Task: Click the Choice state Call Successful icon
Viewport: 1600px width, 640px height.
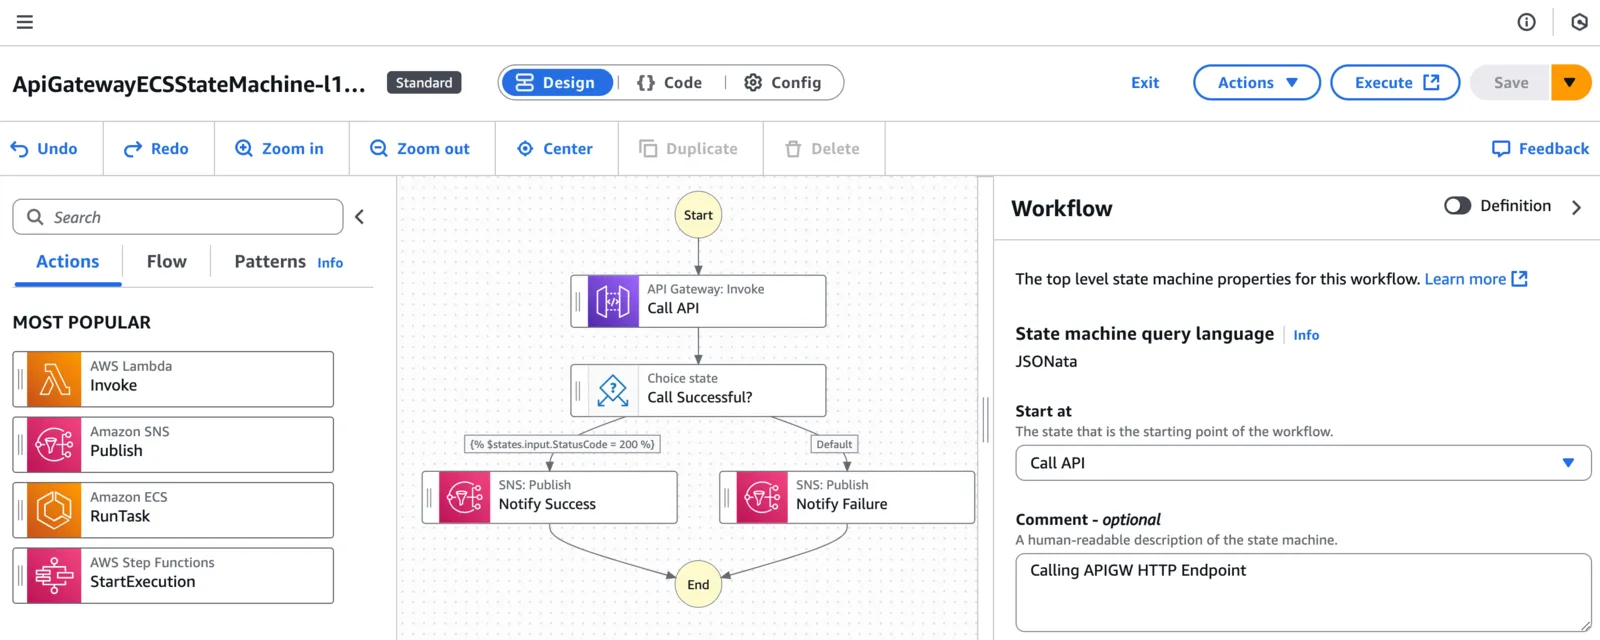Action: [612, 390]
